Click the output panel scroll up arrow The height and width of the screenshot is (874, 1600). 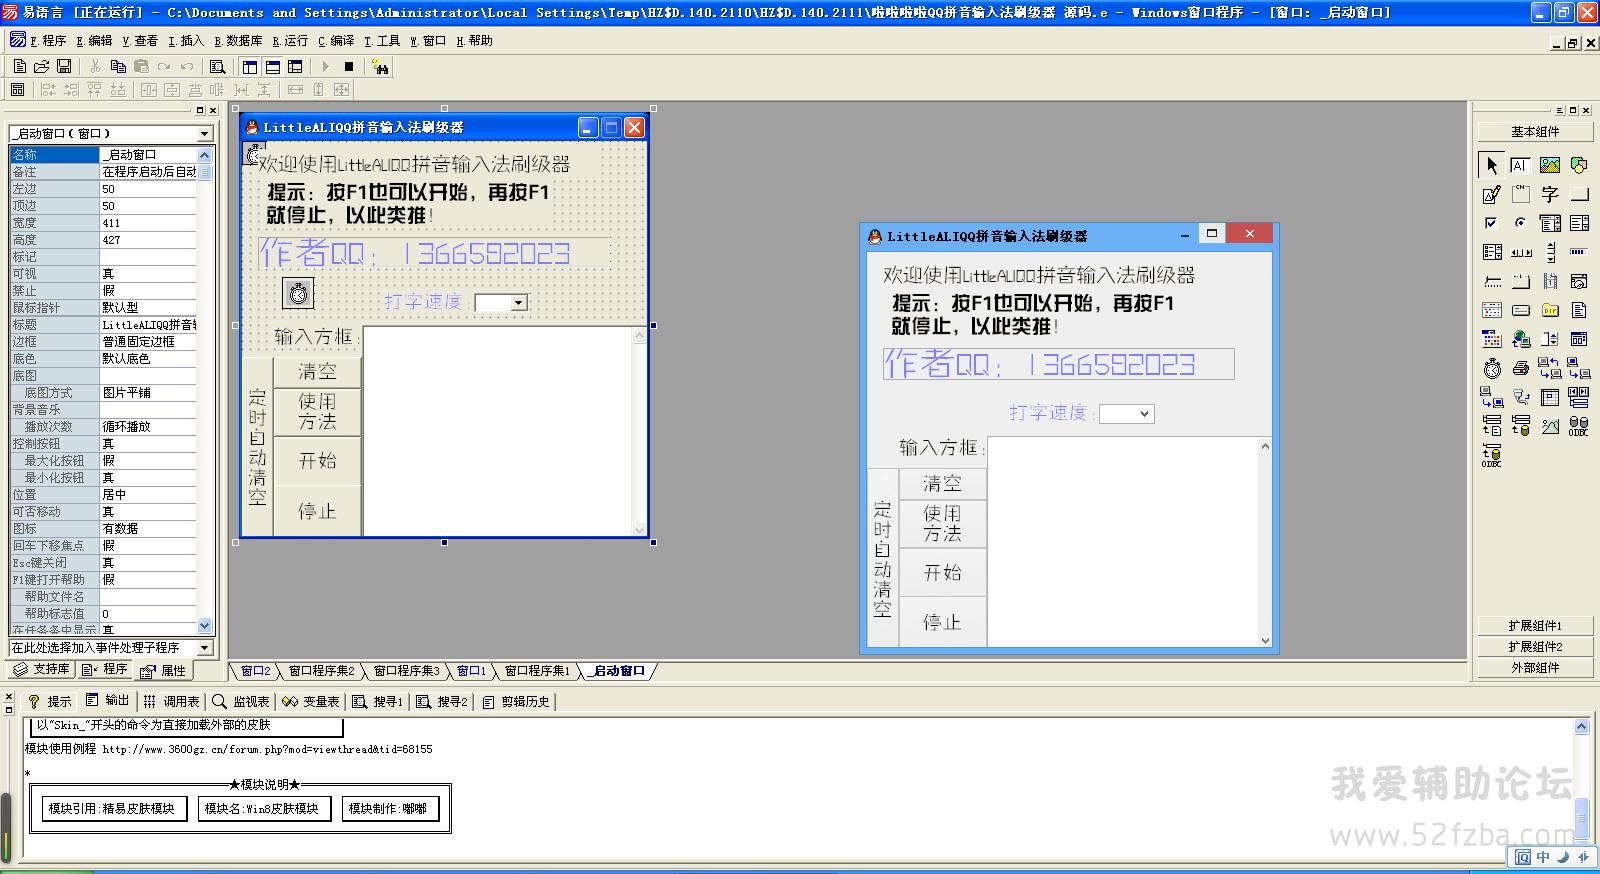[x=1582, y=727]
